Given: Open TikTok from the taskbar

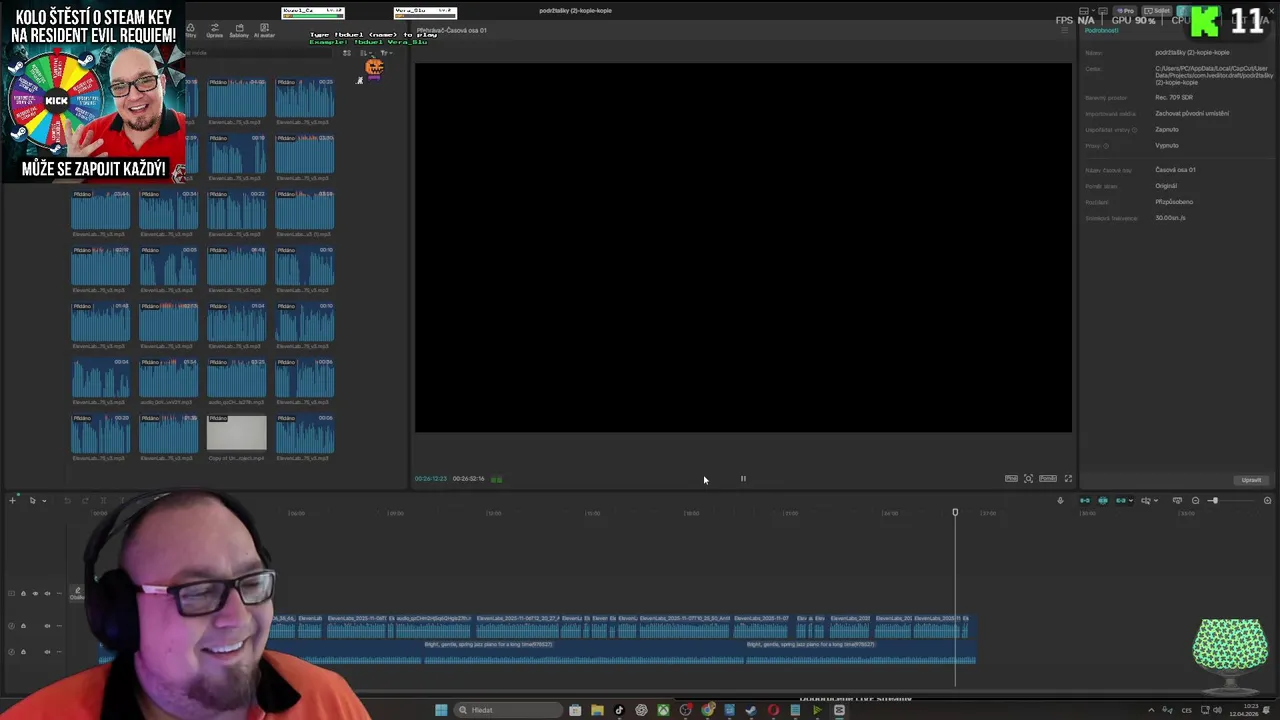Looking at the screenshot, I should coord(619,710).
